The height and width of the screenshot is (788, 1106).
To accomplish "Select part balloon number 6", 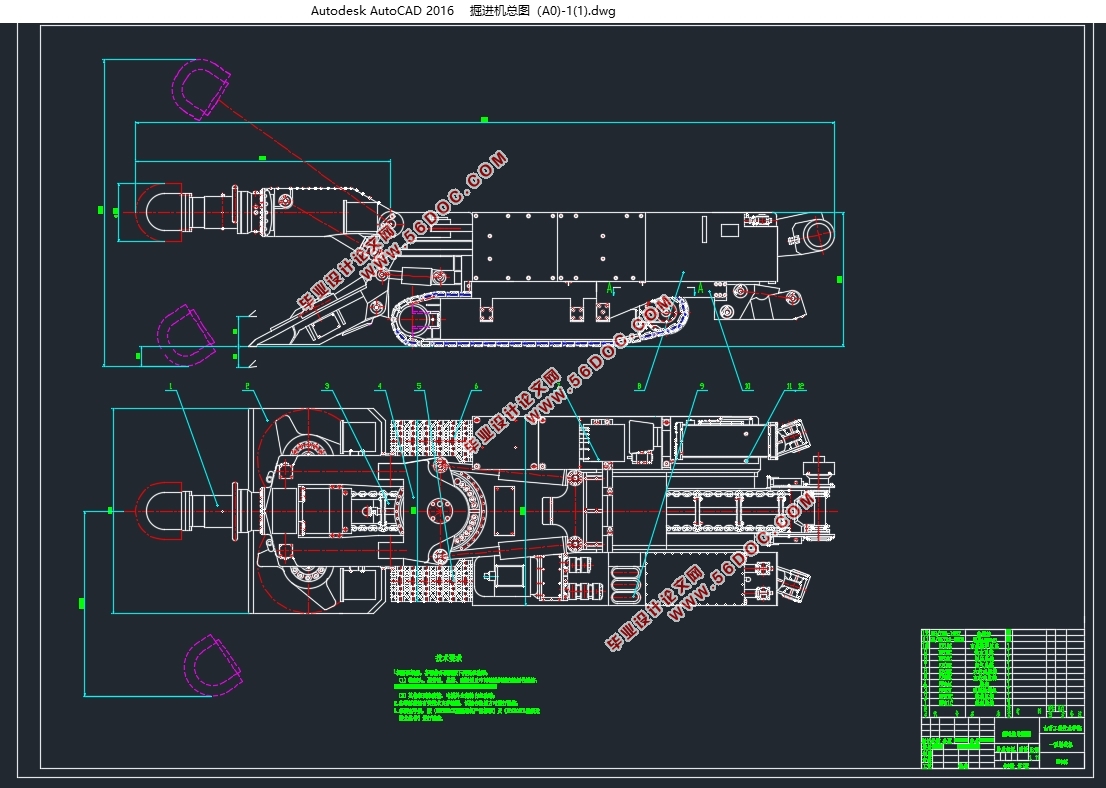I will coord(476,386).
